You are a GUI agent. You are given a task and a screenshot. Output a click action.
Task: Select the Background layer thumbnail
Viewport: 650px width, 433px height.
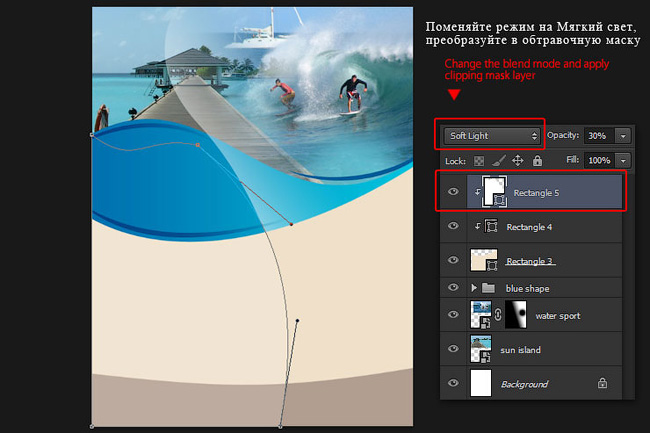coord(481,383)
